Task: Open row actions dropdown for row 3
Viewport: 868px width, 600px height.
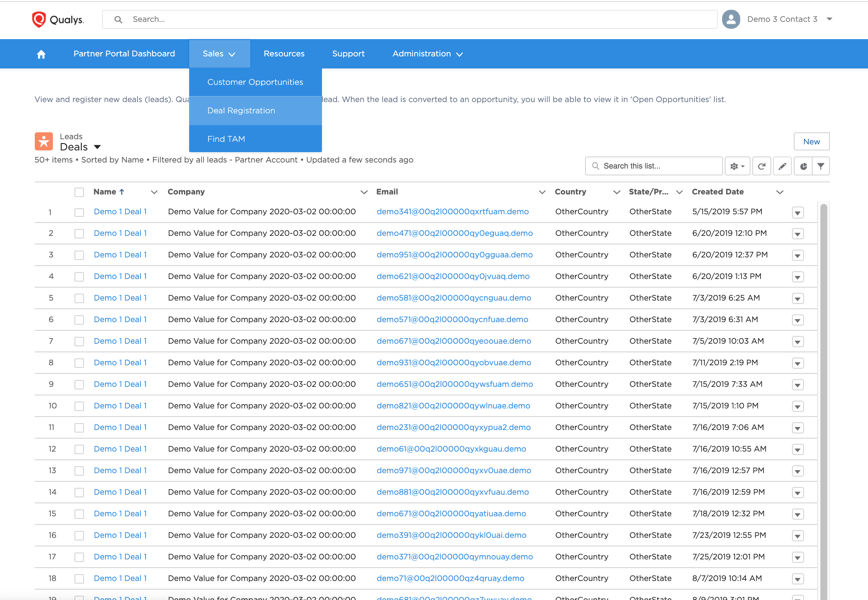Action: tap(797, 256)
